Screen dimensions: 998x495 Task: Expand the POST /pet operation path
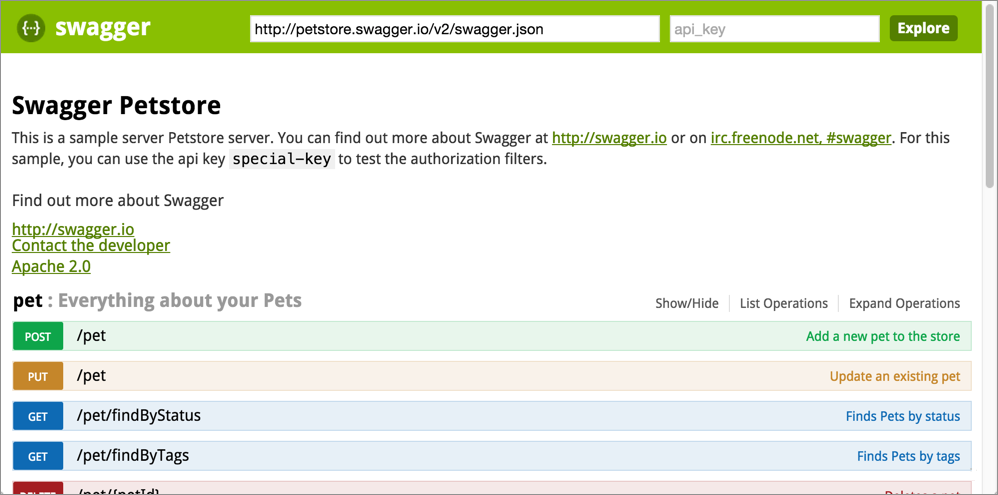[x=91, y=336]
